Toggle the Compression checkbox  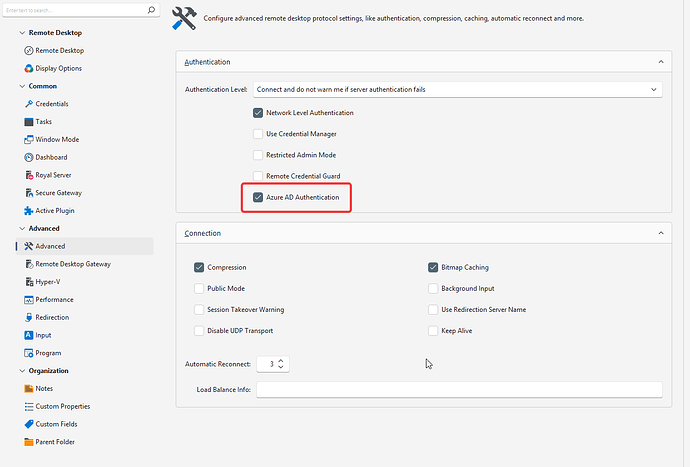199,267
